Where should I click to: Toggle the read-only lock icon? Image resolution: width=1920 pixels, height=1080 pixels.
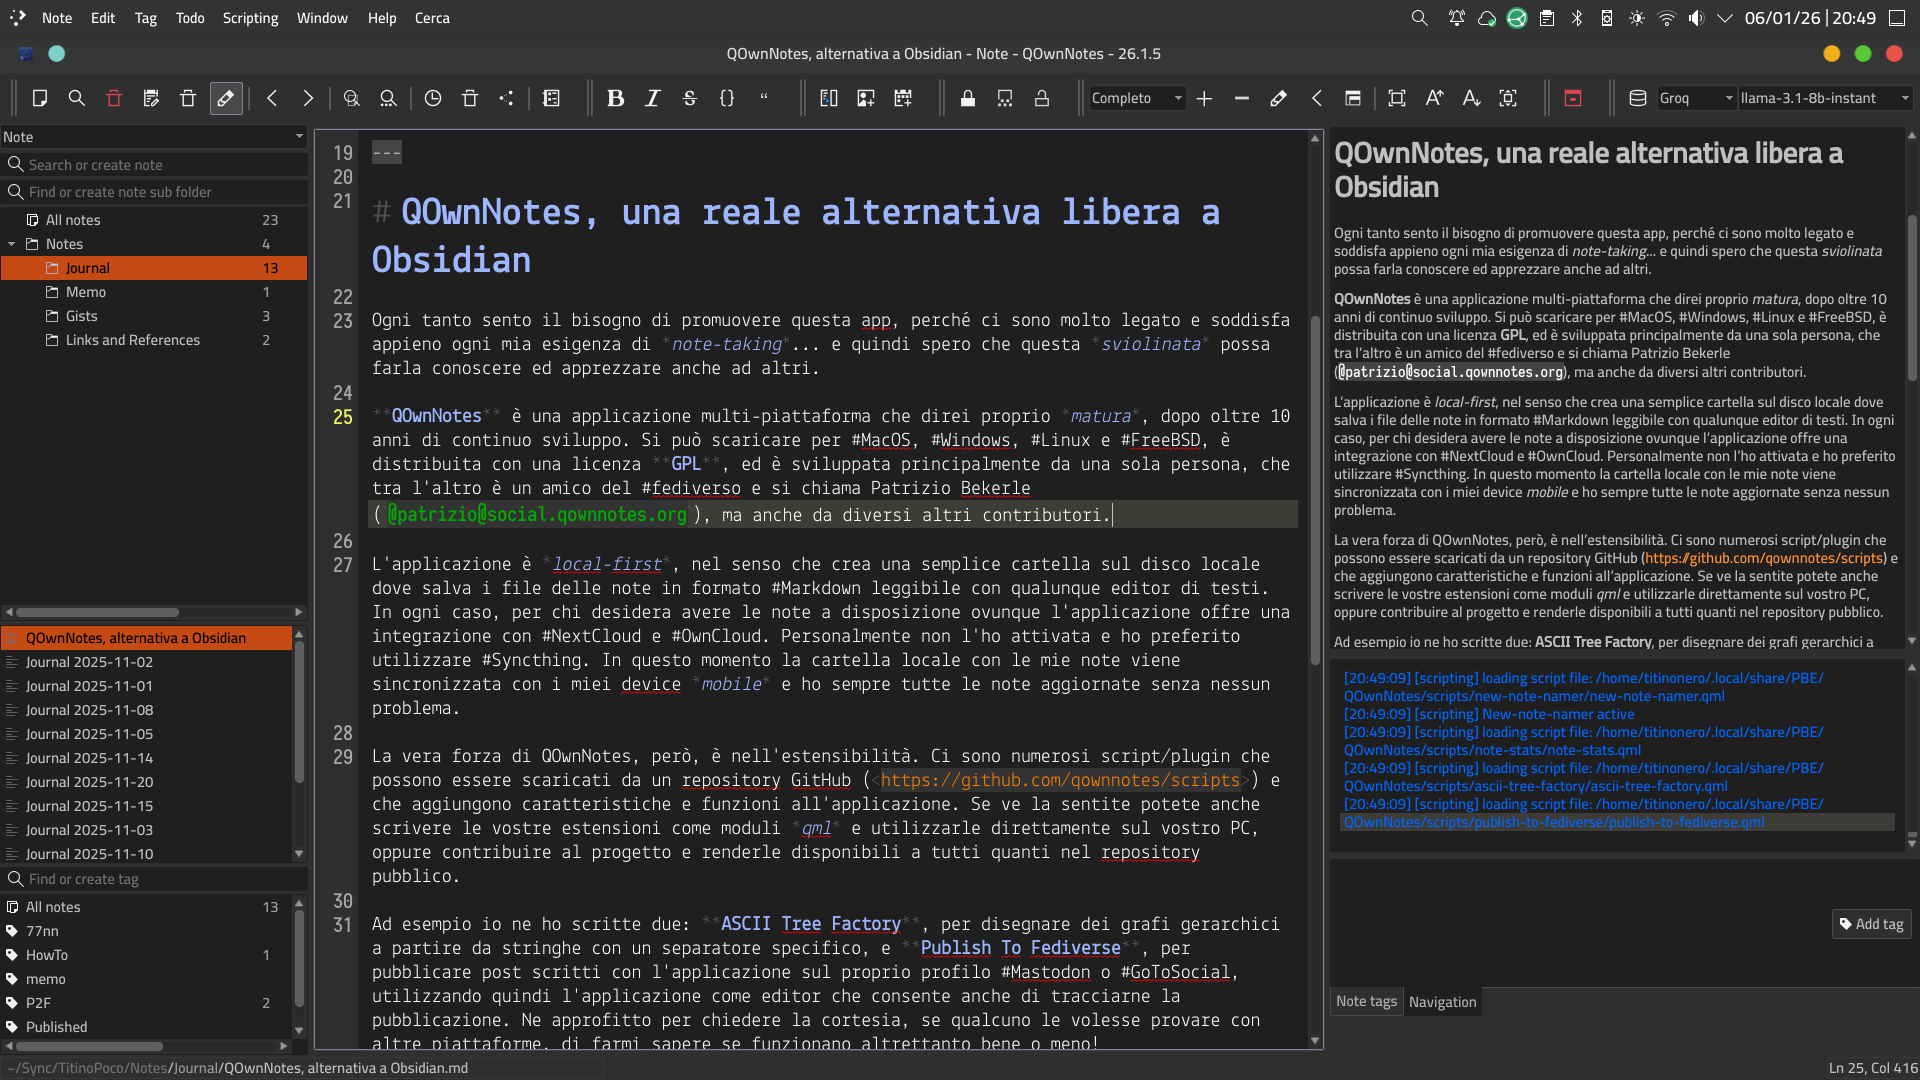pos(968,98)
